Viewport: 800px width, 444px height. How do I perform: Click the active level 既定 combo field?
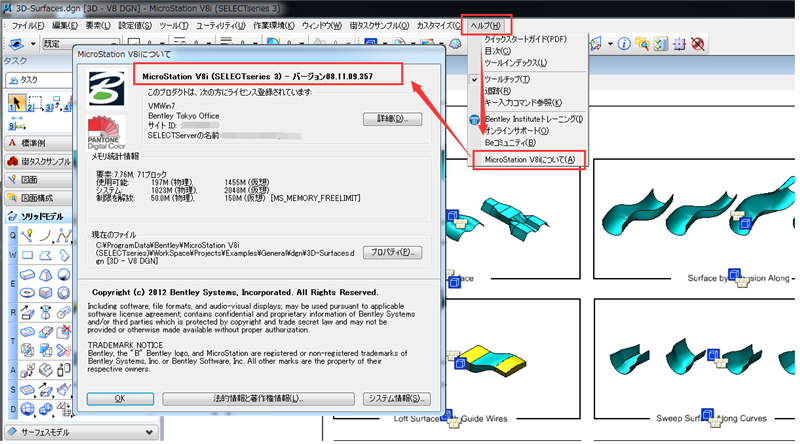(x=80, y=44)
